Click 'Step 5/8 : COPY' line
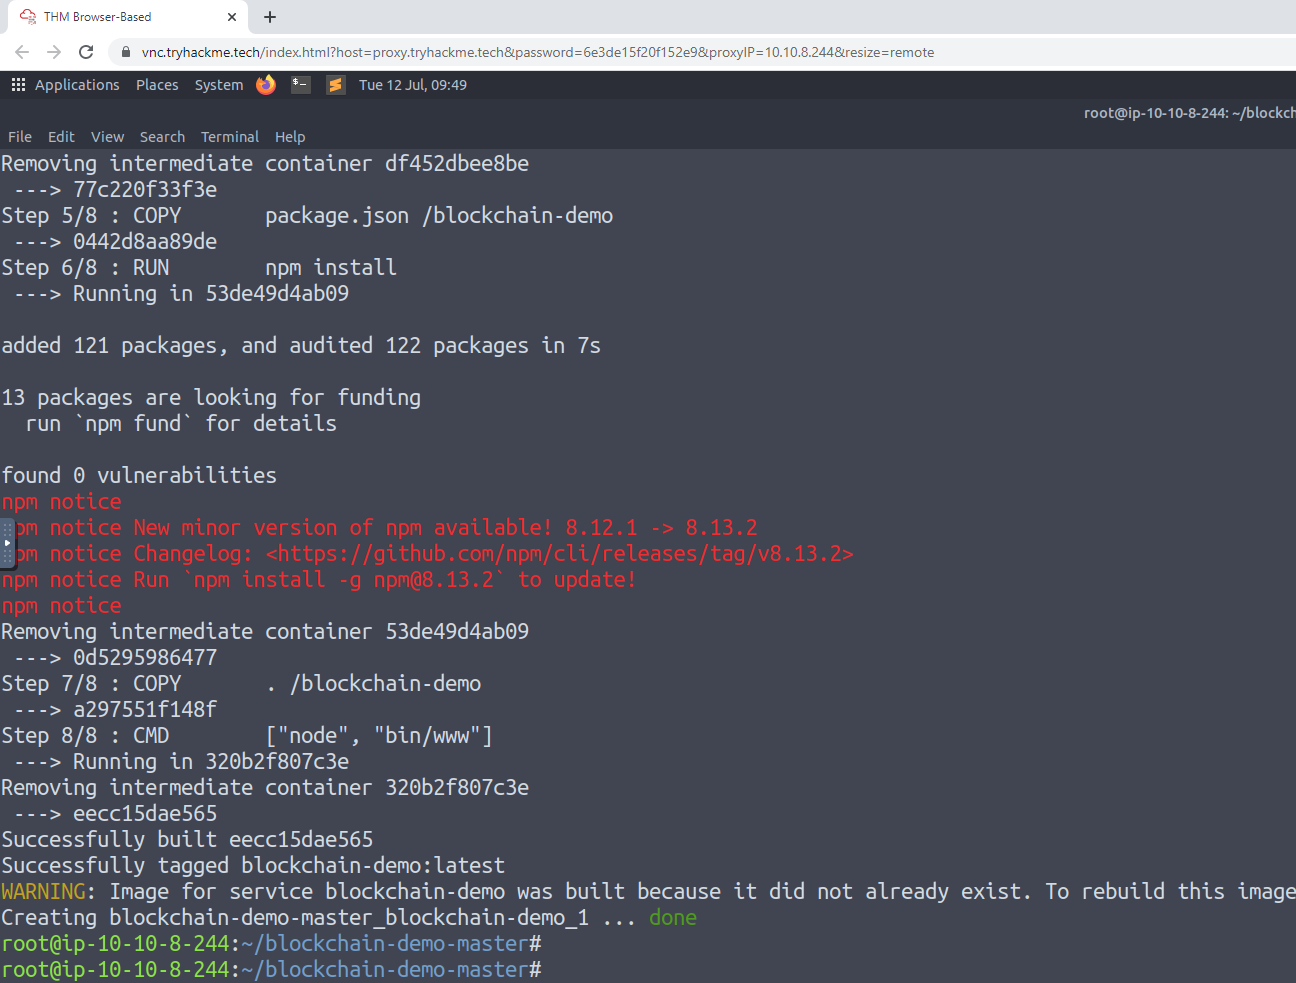 pos(307,216)
